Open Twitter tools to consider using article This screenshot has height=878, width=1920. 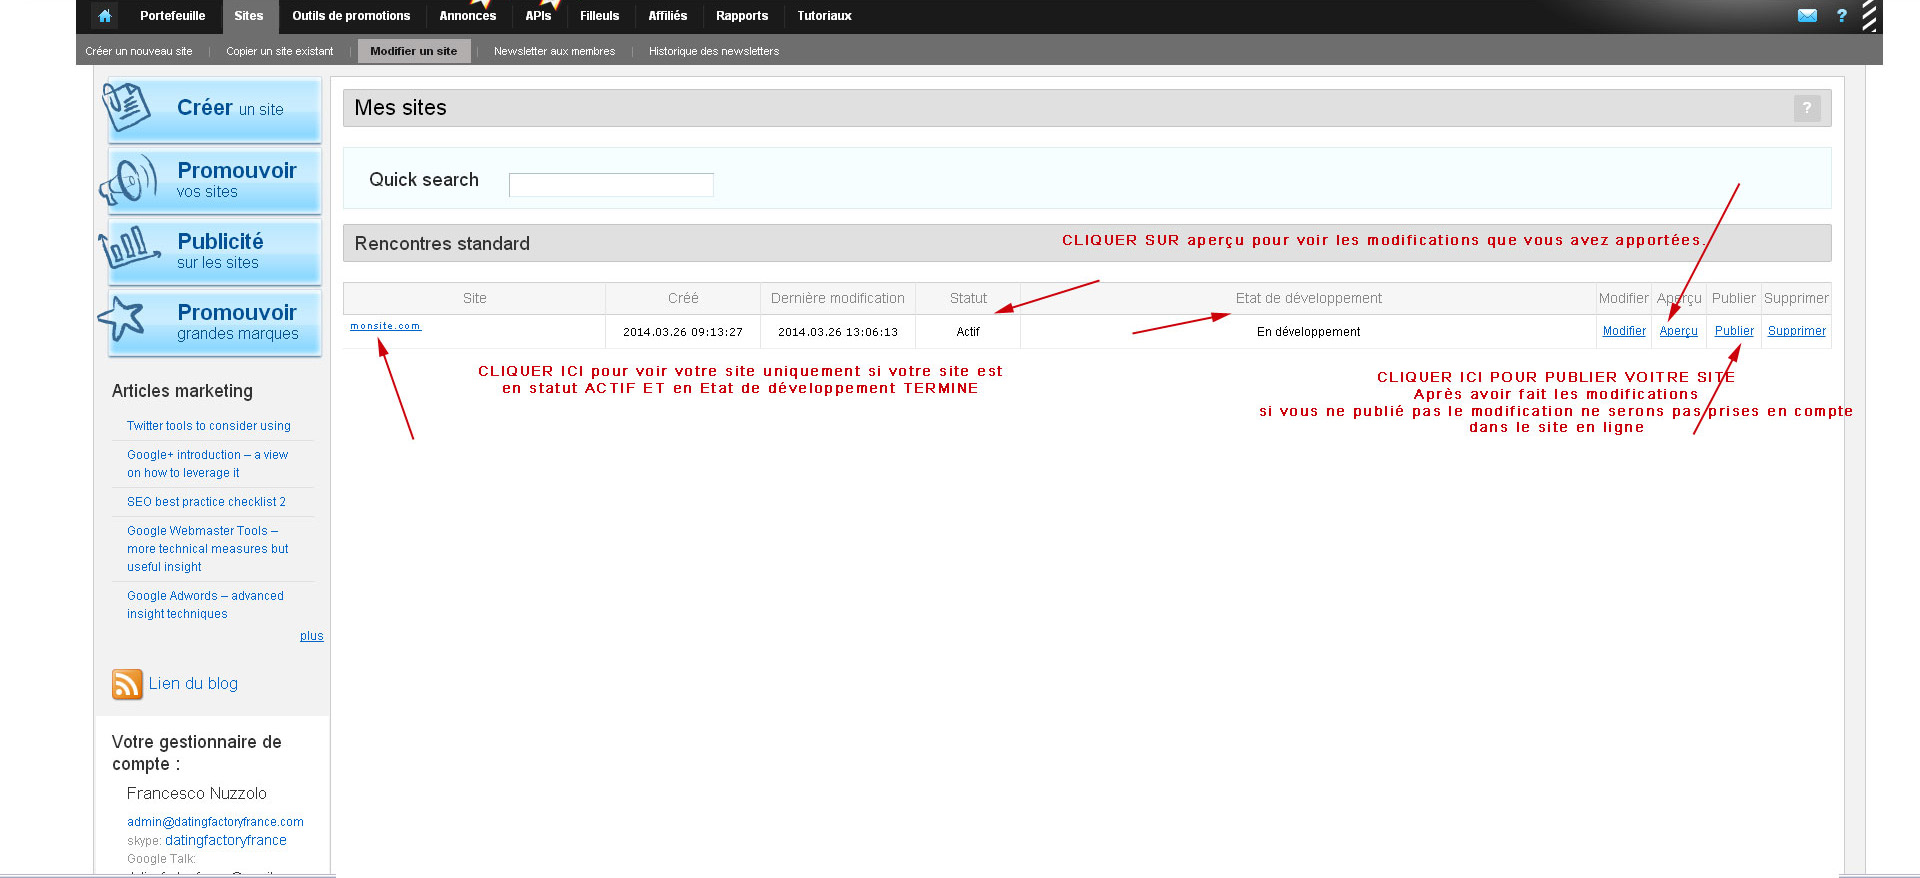click(x=209, y=426)
